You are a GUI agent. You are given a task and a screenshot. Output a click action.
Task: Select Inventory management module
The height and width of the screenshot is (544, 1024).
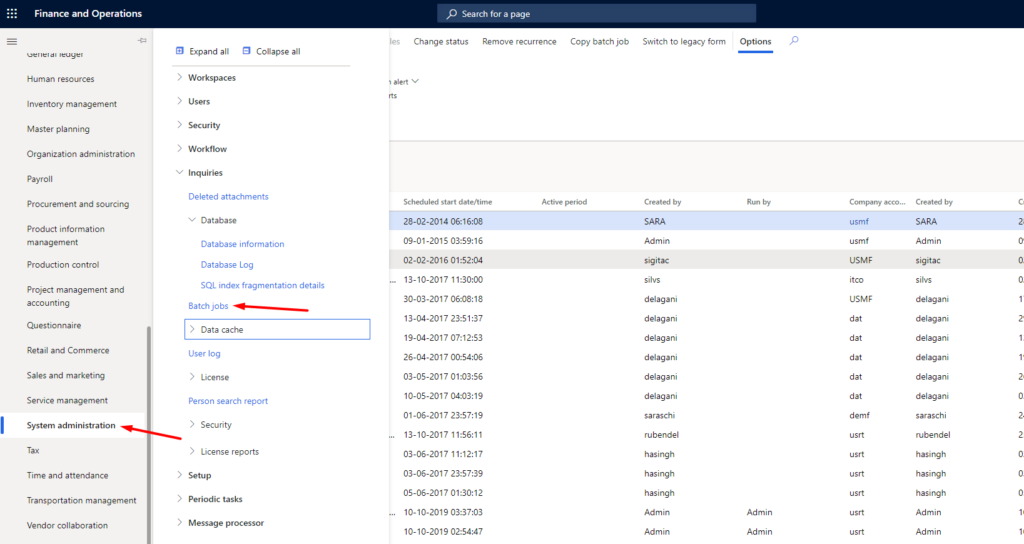[x=72, y=104]
